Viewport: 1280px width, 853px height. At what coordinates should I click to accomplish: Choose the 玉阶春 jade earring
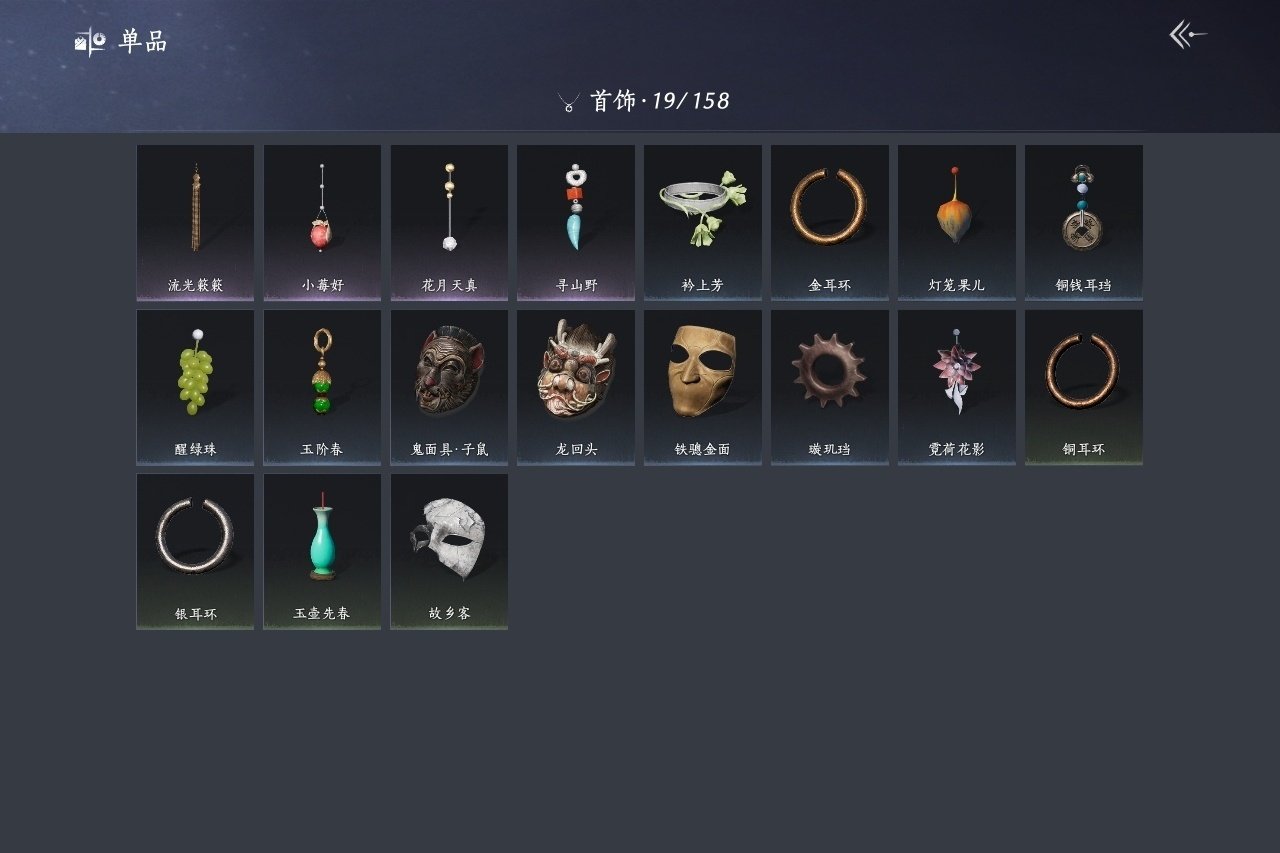[x=322, y=387]
